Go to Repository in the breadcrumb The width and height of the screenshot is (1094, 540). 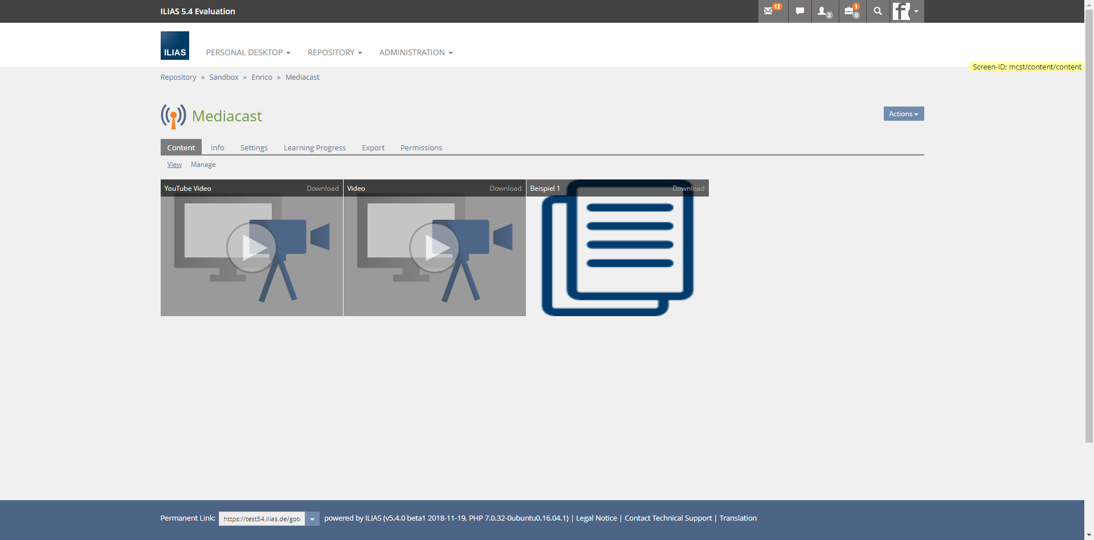point(179,77)
